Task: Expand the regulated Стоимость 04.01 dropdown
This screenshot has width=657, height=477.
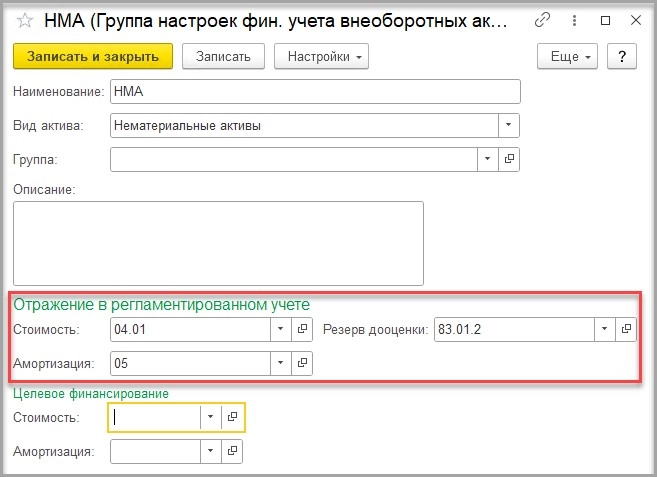Action: (x=281, y=329)
